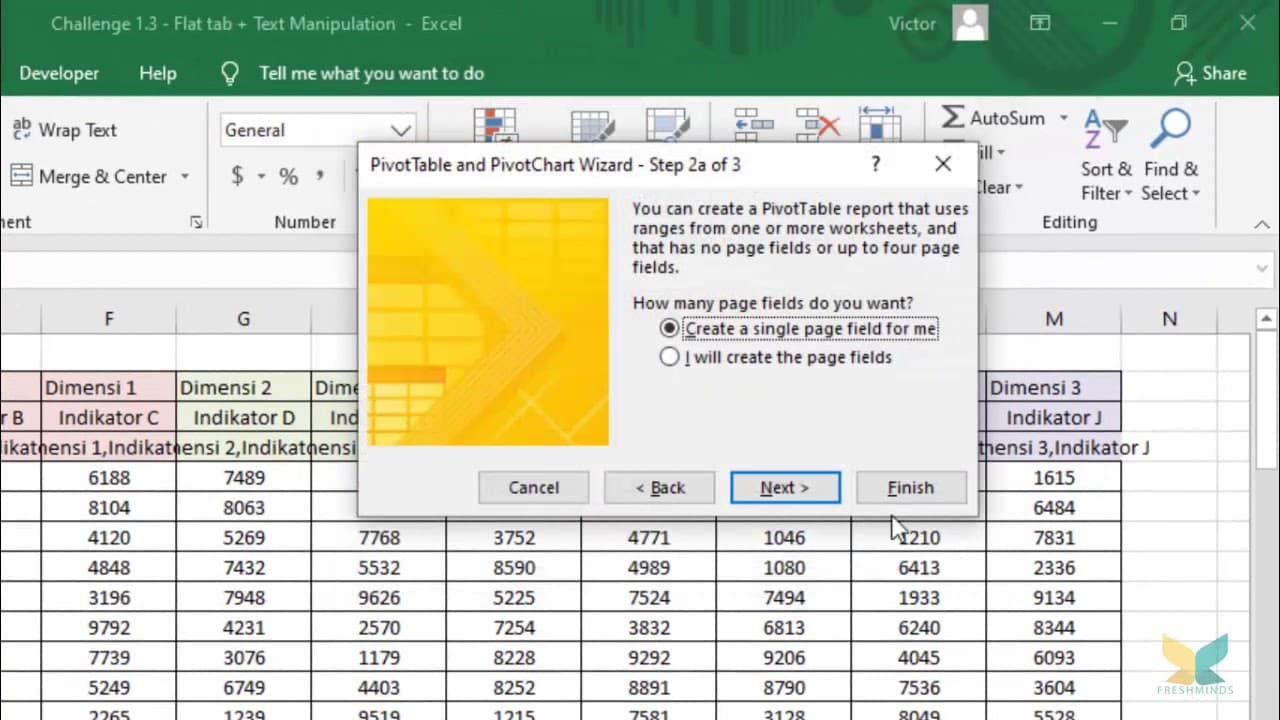Viewport: 1280px width, 720px height.
Task: Open Ribbon Display Options
Action: click(1040, 23)
